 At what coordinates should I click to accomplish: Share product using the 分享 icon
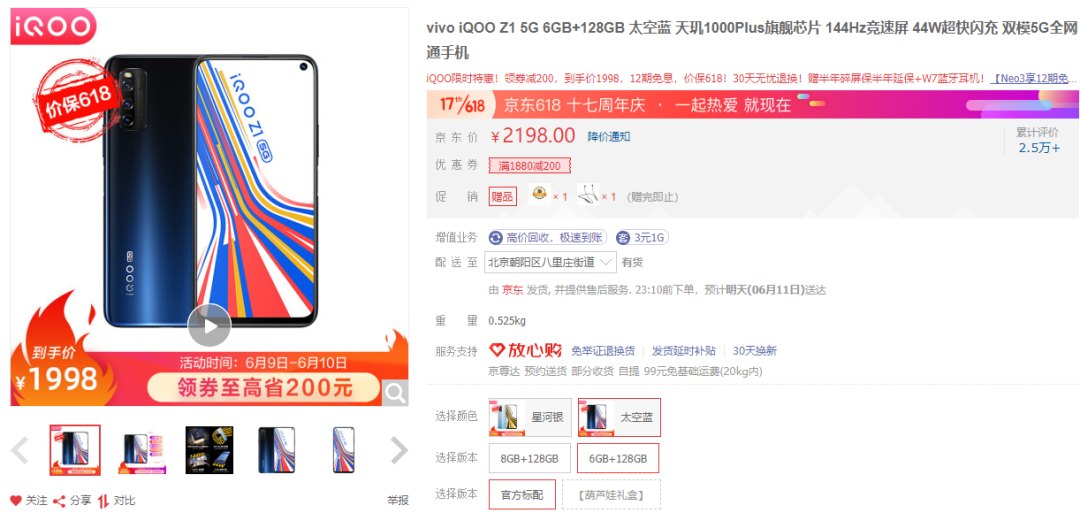[59, 501]
